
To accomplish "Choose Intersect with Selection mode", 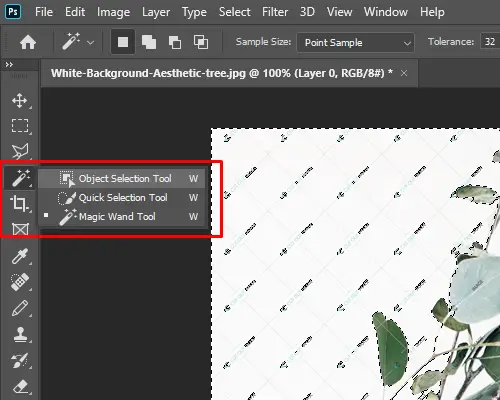I will pyautogui.click(x=201, y=42).
